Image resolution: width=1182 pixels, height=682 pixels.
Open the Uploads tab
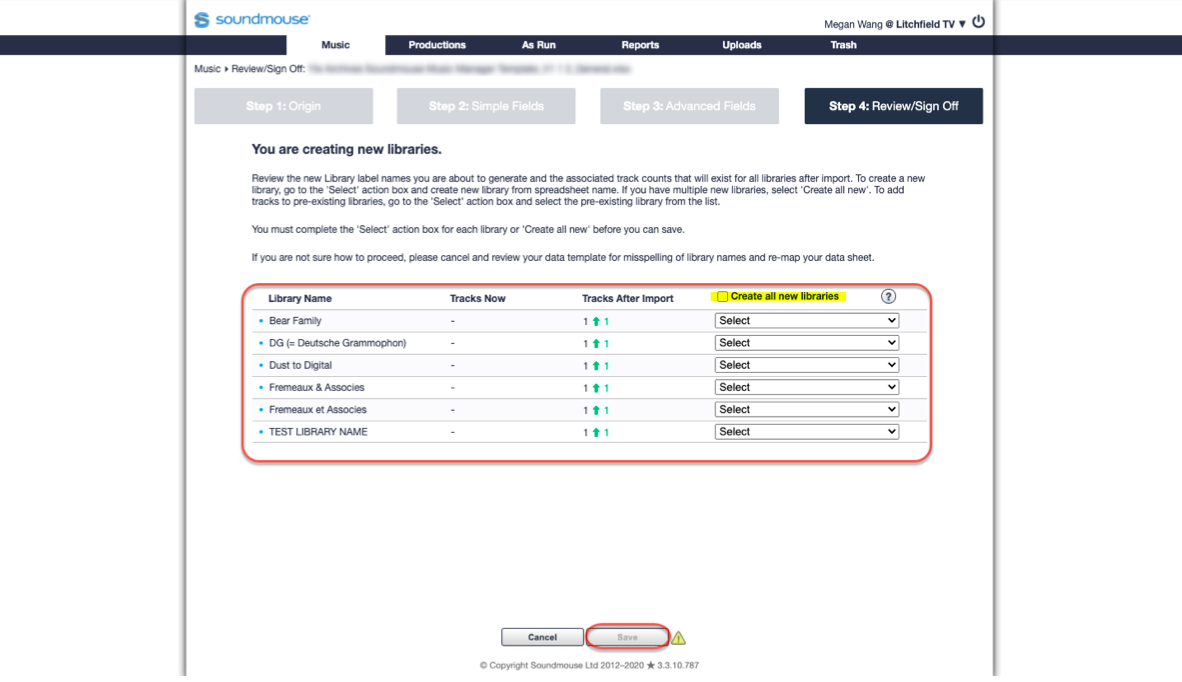point(742,45)
